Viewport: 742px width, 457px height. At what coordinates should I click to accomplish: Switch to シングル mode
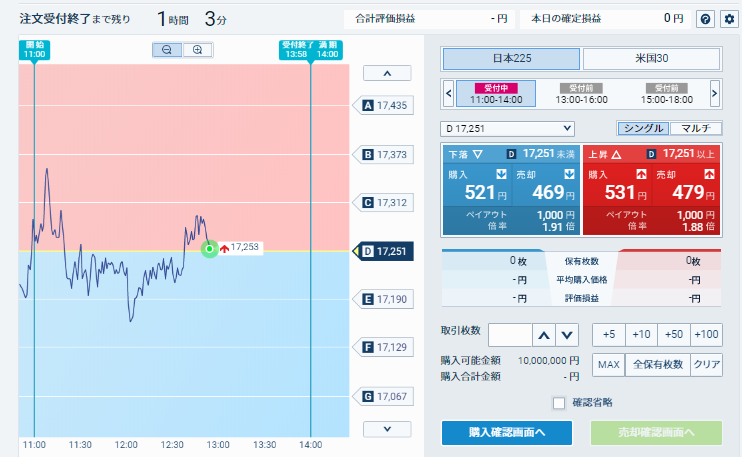click(x=642, y=128)
